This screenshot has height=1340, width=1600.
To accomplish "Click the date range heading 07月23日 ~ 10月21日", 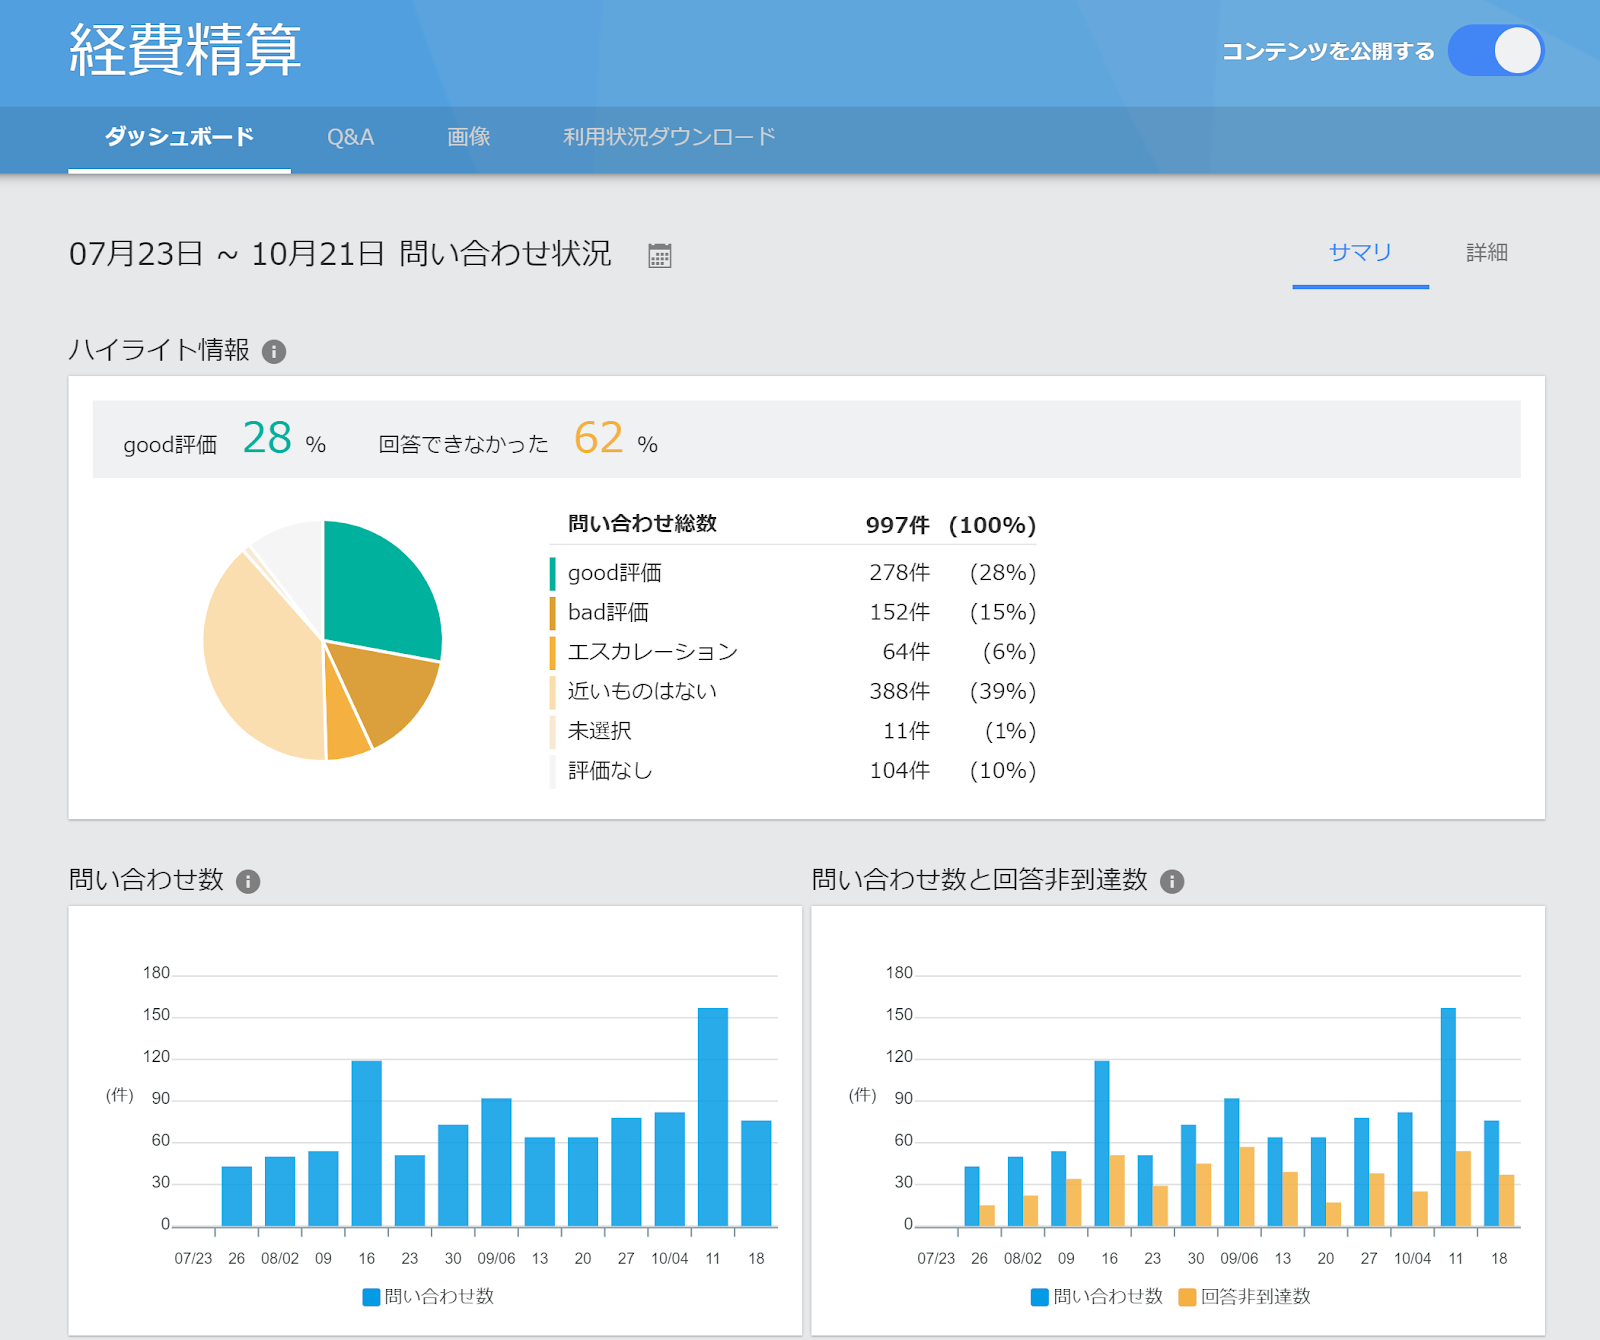I will 227,254.
